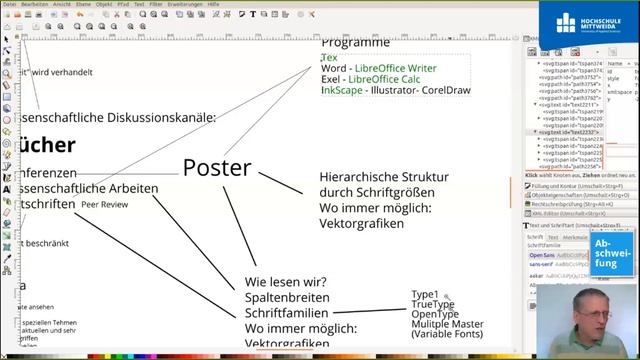Screen dimensions: 640x360
Task: Click the Peer Review label on canvas
Action: pos(104,204)
